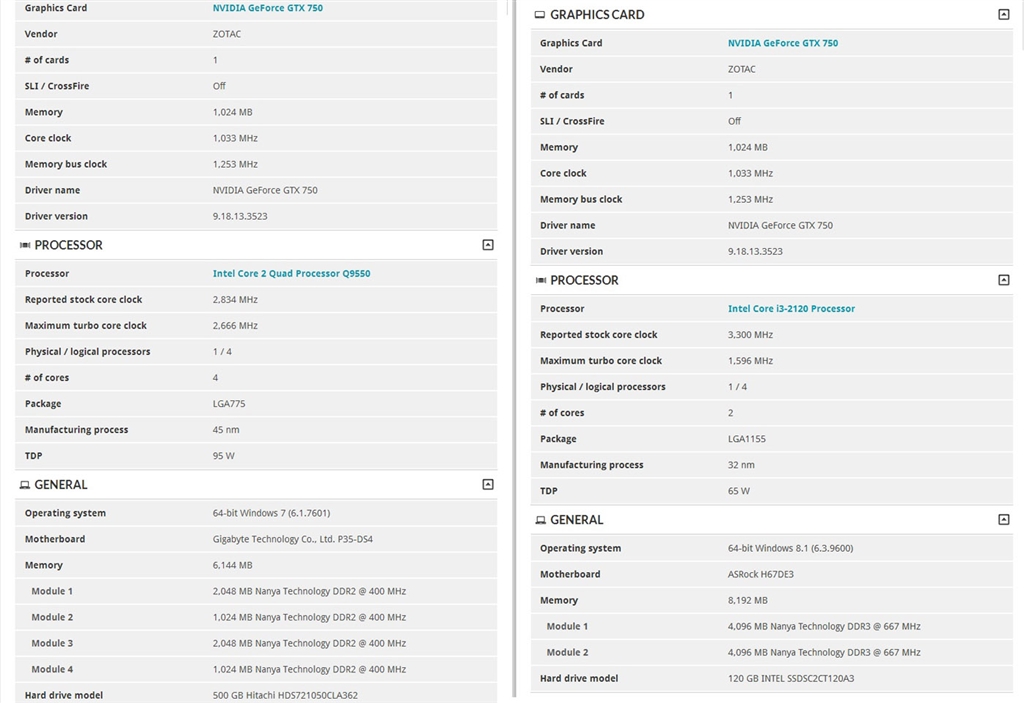
Task: Click the laptop icon beside GENERAL in left panel
Action: (x=25, y=485)
